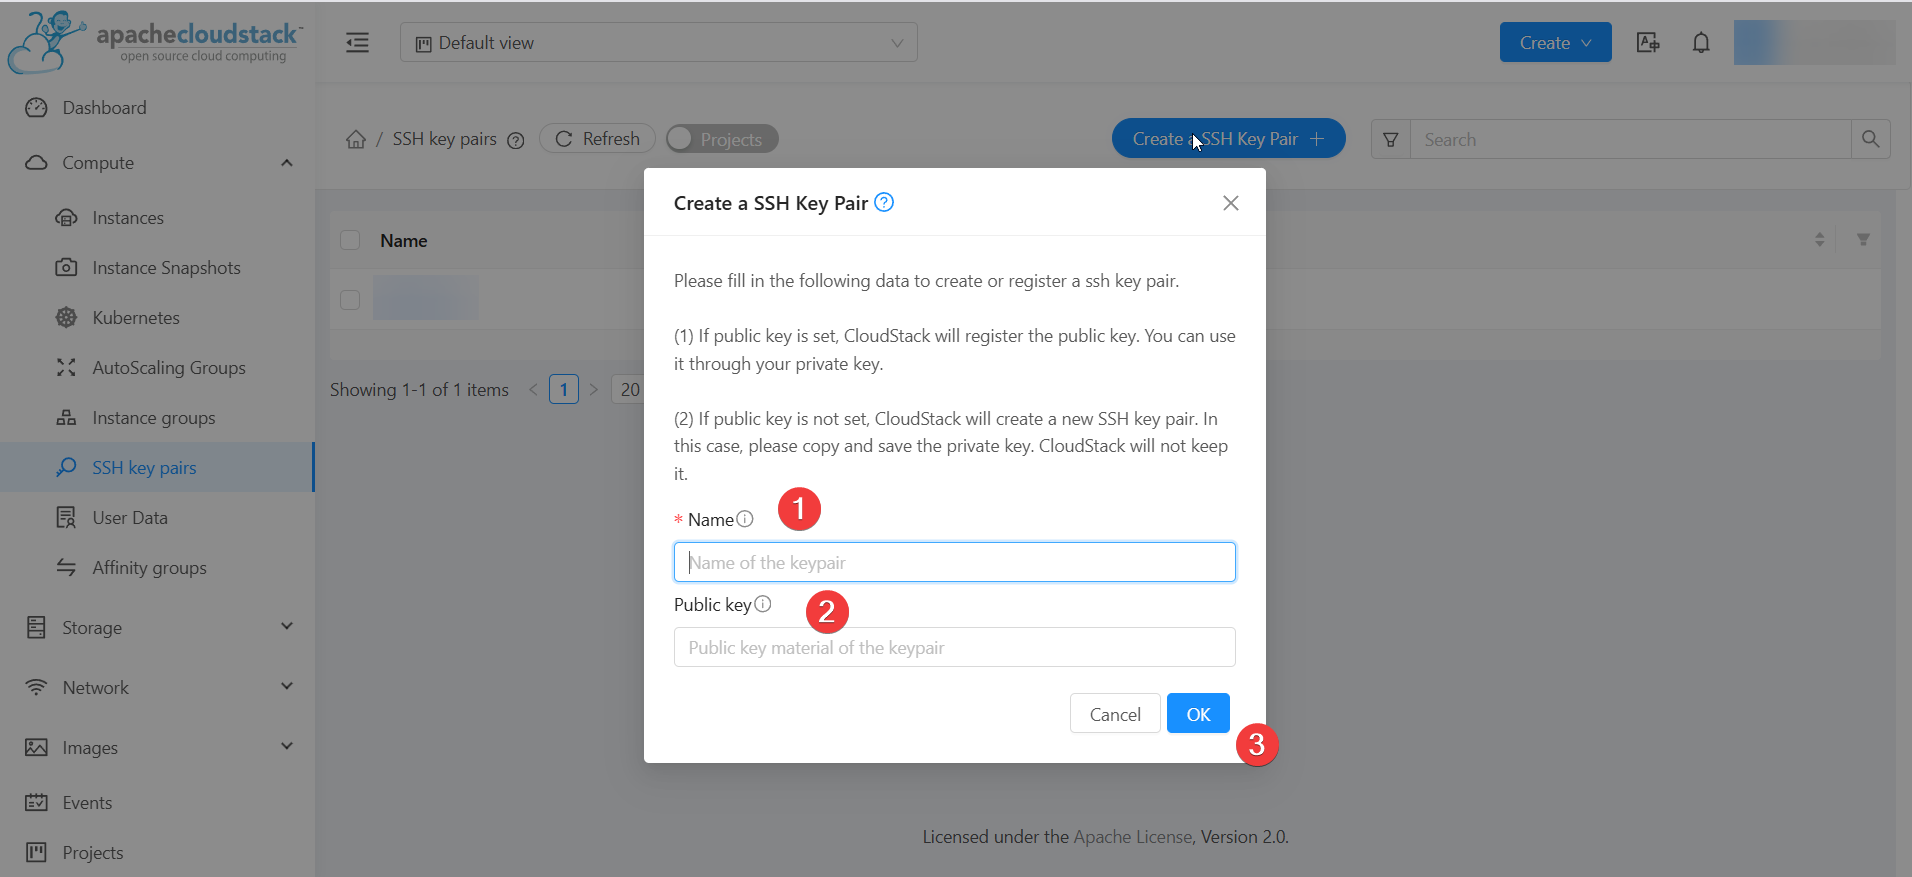Click the search magnifier icon
Viewport: 1912px width, 877px height.
coord(1870,139)
